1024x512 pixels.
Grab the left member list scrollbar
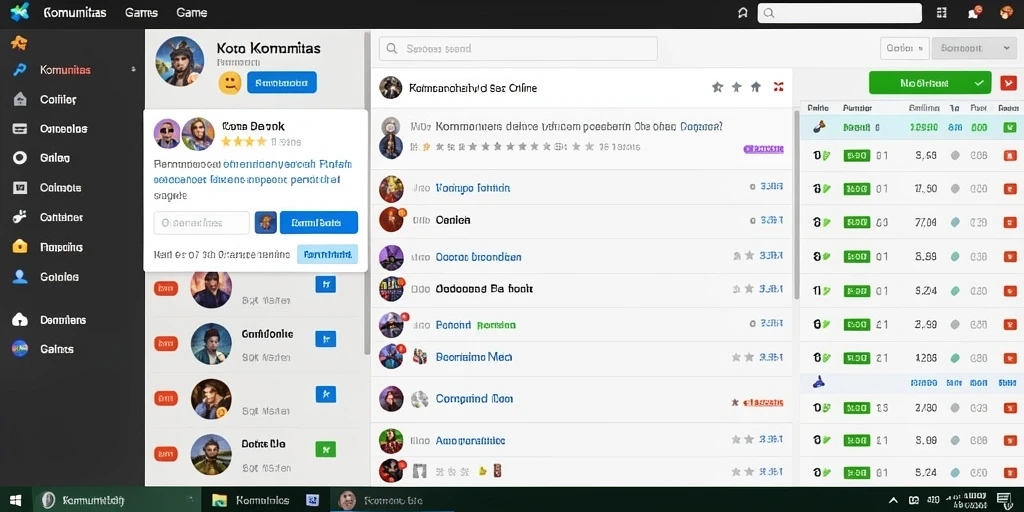(x=367, y=193)
